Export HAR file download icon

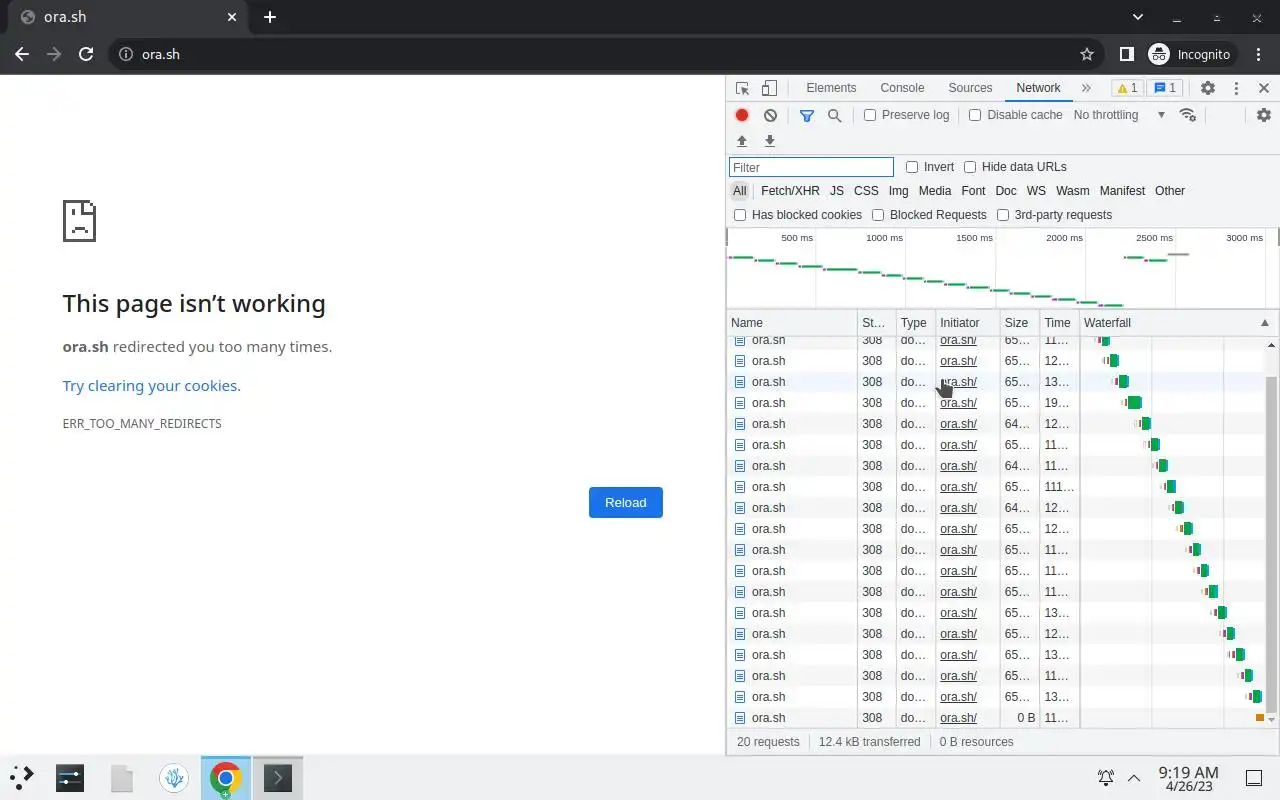(770, 141)
